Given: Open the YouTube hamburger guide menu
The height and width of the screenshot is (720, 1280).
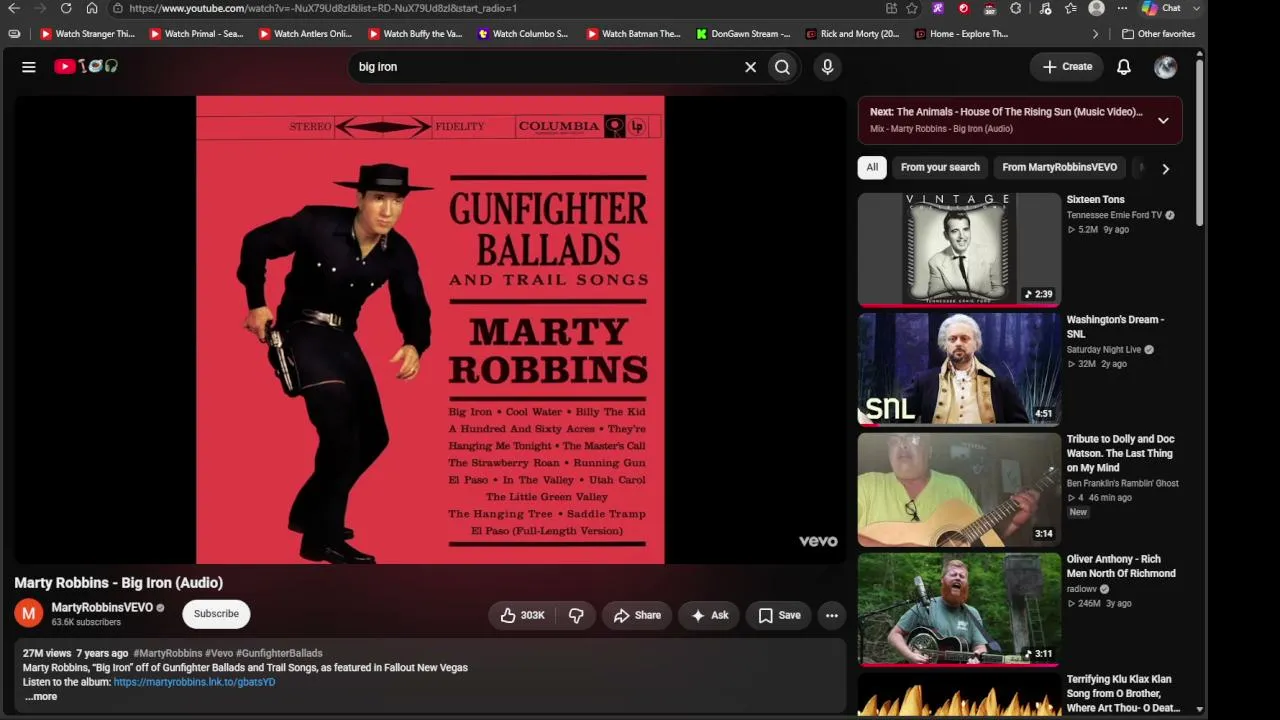Looking at the screenshot, I should (x=29, y=67).
